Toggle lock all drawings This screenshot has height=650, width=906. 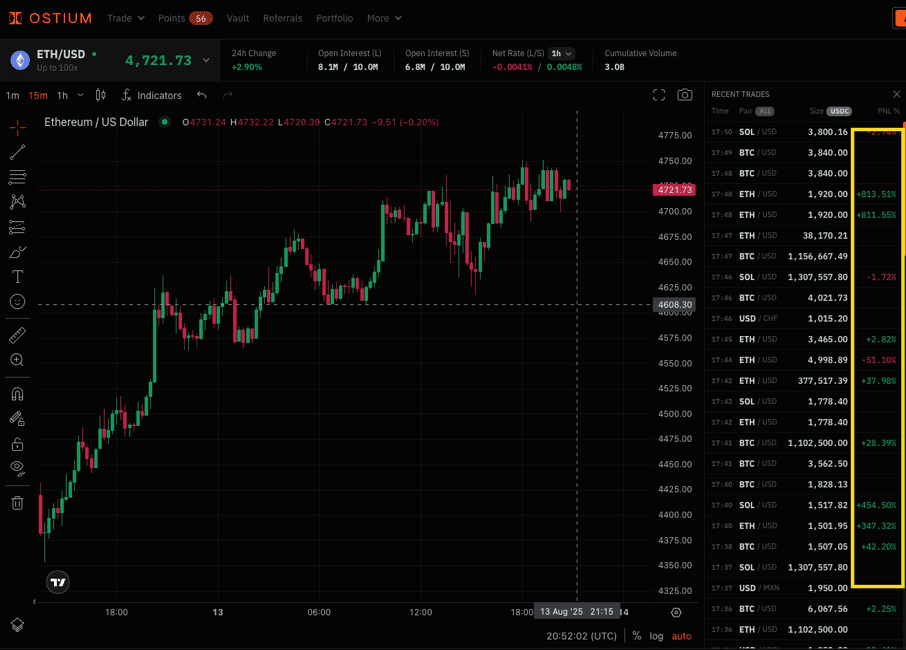click(x=17, y=444)
